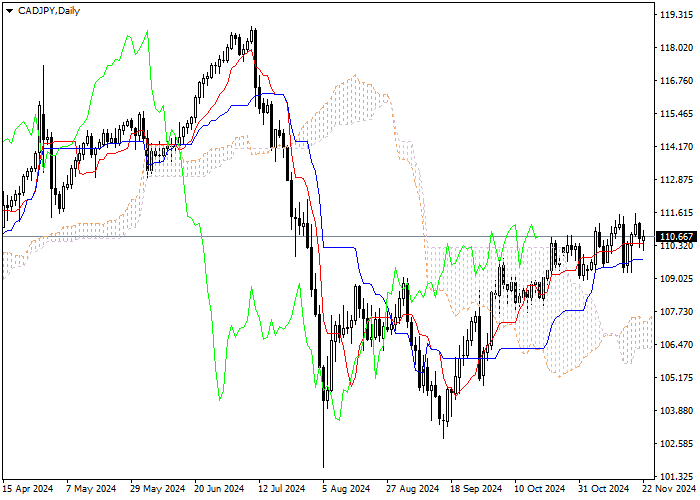Click the 112.875 price axis label
700x500 pixels.
pyautogui.click(x=676, y=180)
